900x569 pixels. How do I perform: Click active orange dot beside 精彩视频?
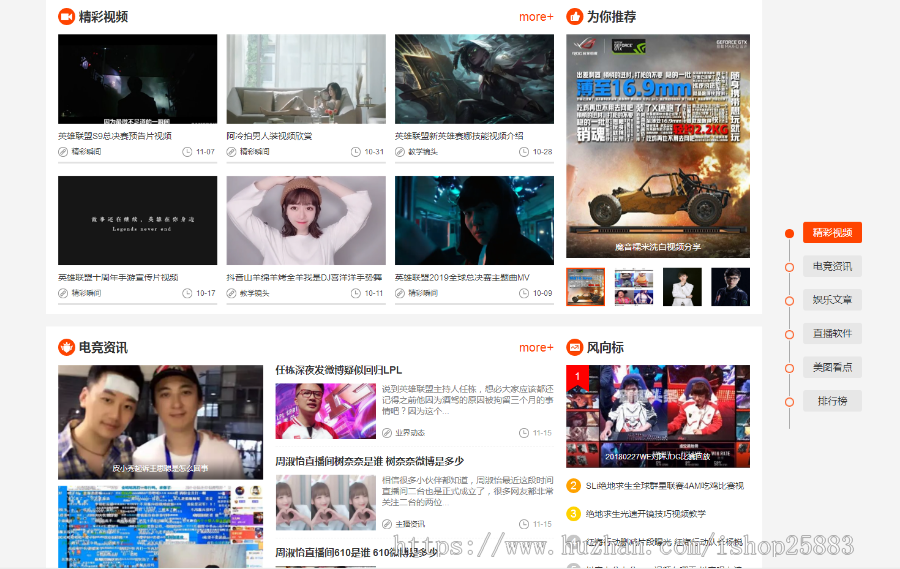pyautogui.click(x=789, y=234)
